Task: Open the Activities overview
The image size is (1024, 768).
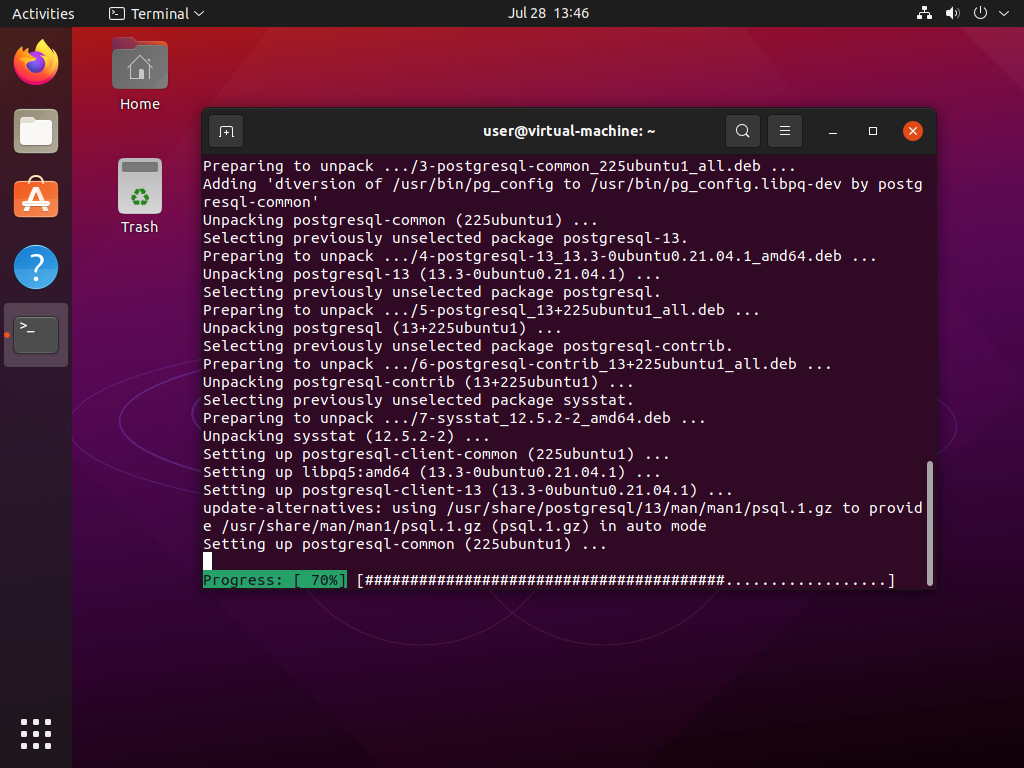Action: pos(43,14)
